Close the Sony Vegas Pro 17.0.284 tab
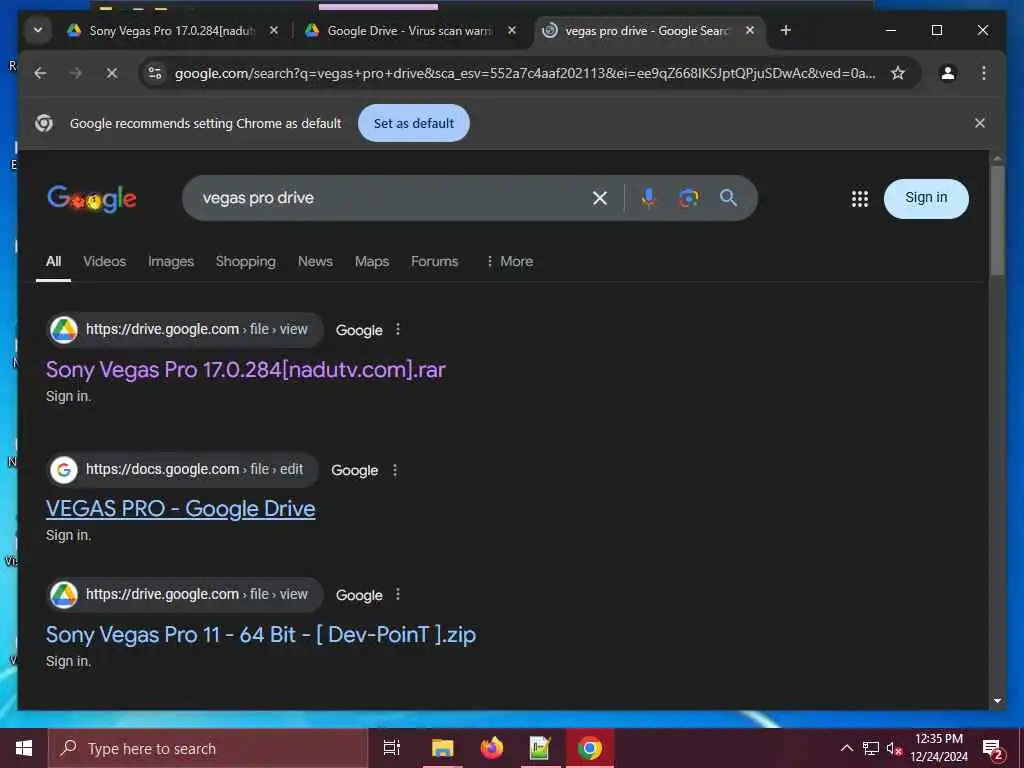This screenshot has height=768, width=1024. (274, 30)
